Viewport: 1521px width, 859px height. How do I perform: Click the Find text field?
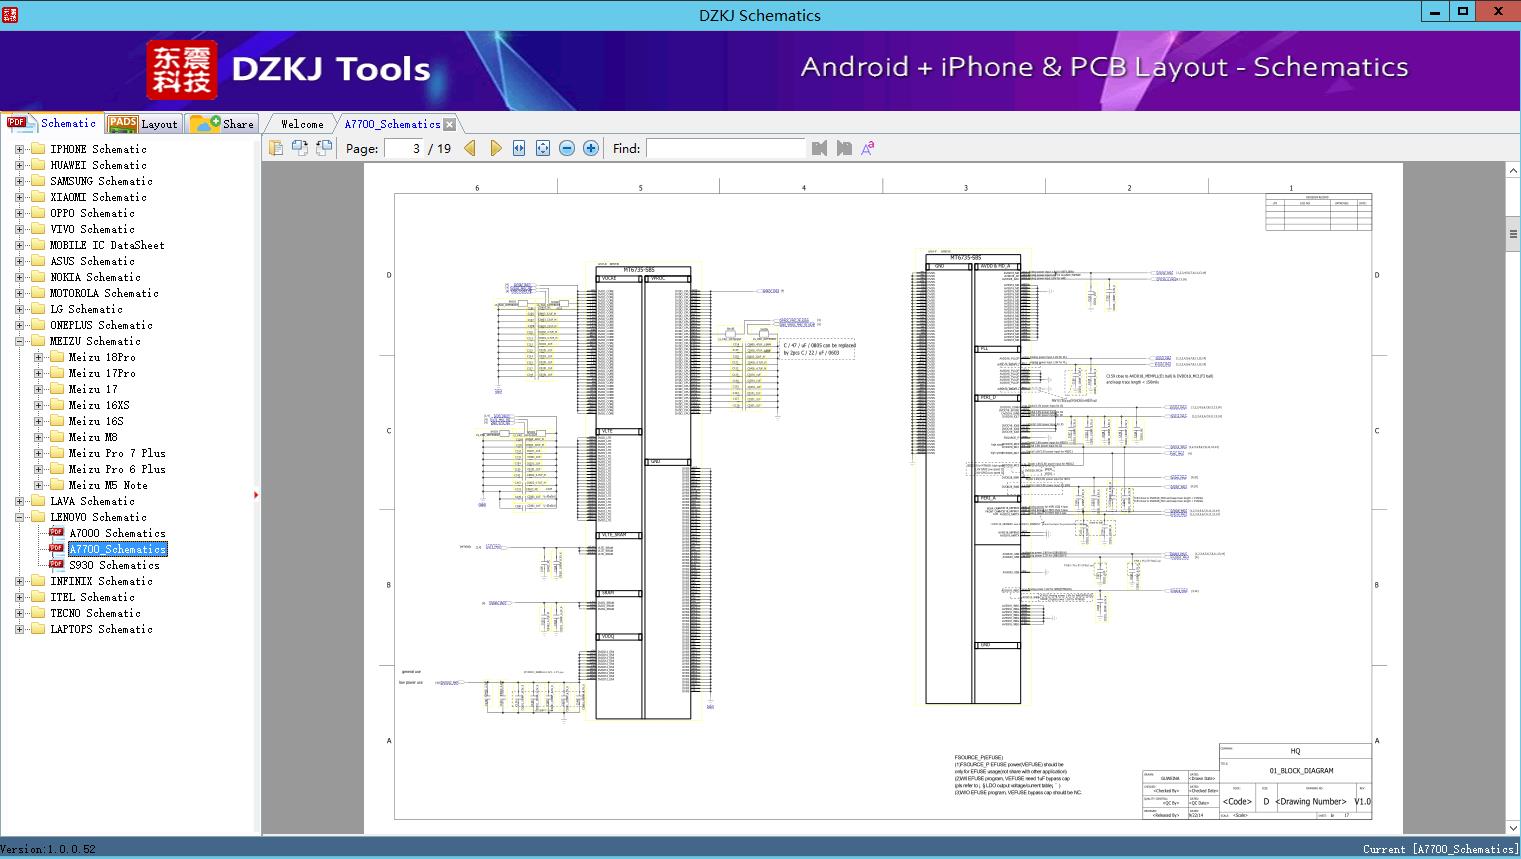pyautogui.click(x=725, y=148)
